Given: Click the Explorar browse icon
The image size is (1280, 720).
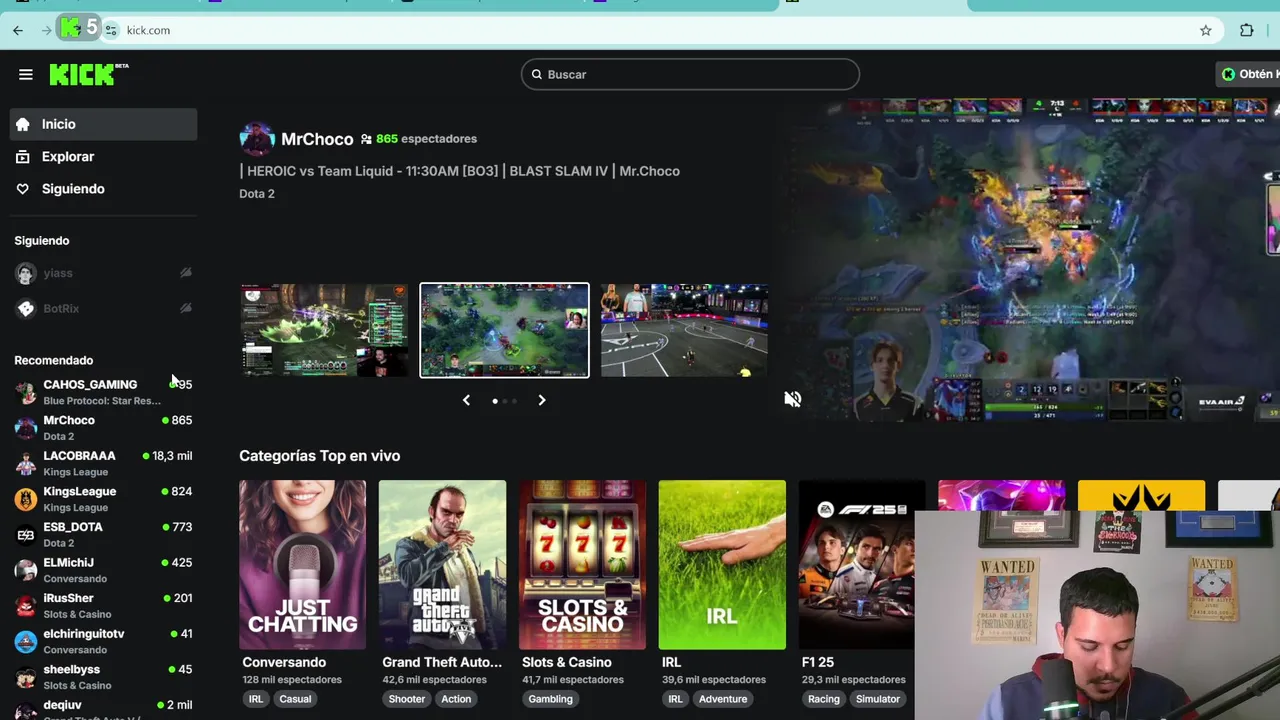Looking at the screenshot, I should 22,156.
